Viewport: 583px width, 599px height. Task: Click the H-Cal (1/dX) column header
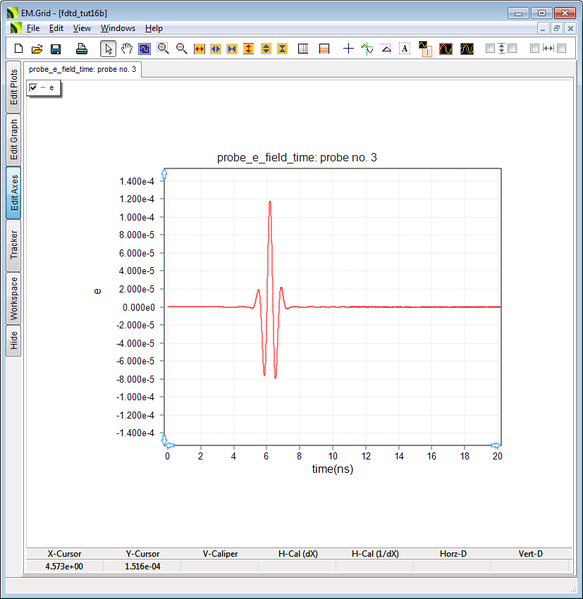375,554
